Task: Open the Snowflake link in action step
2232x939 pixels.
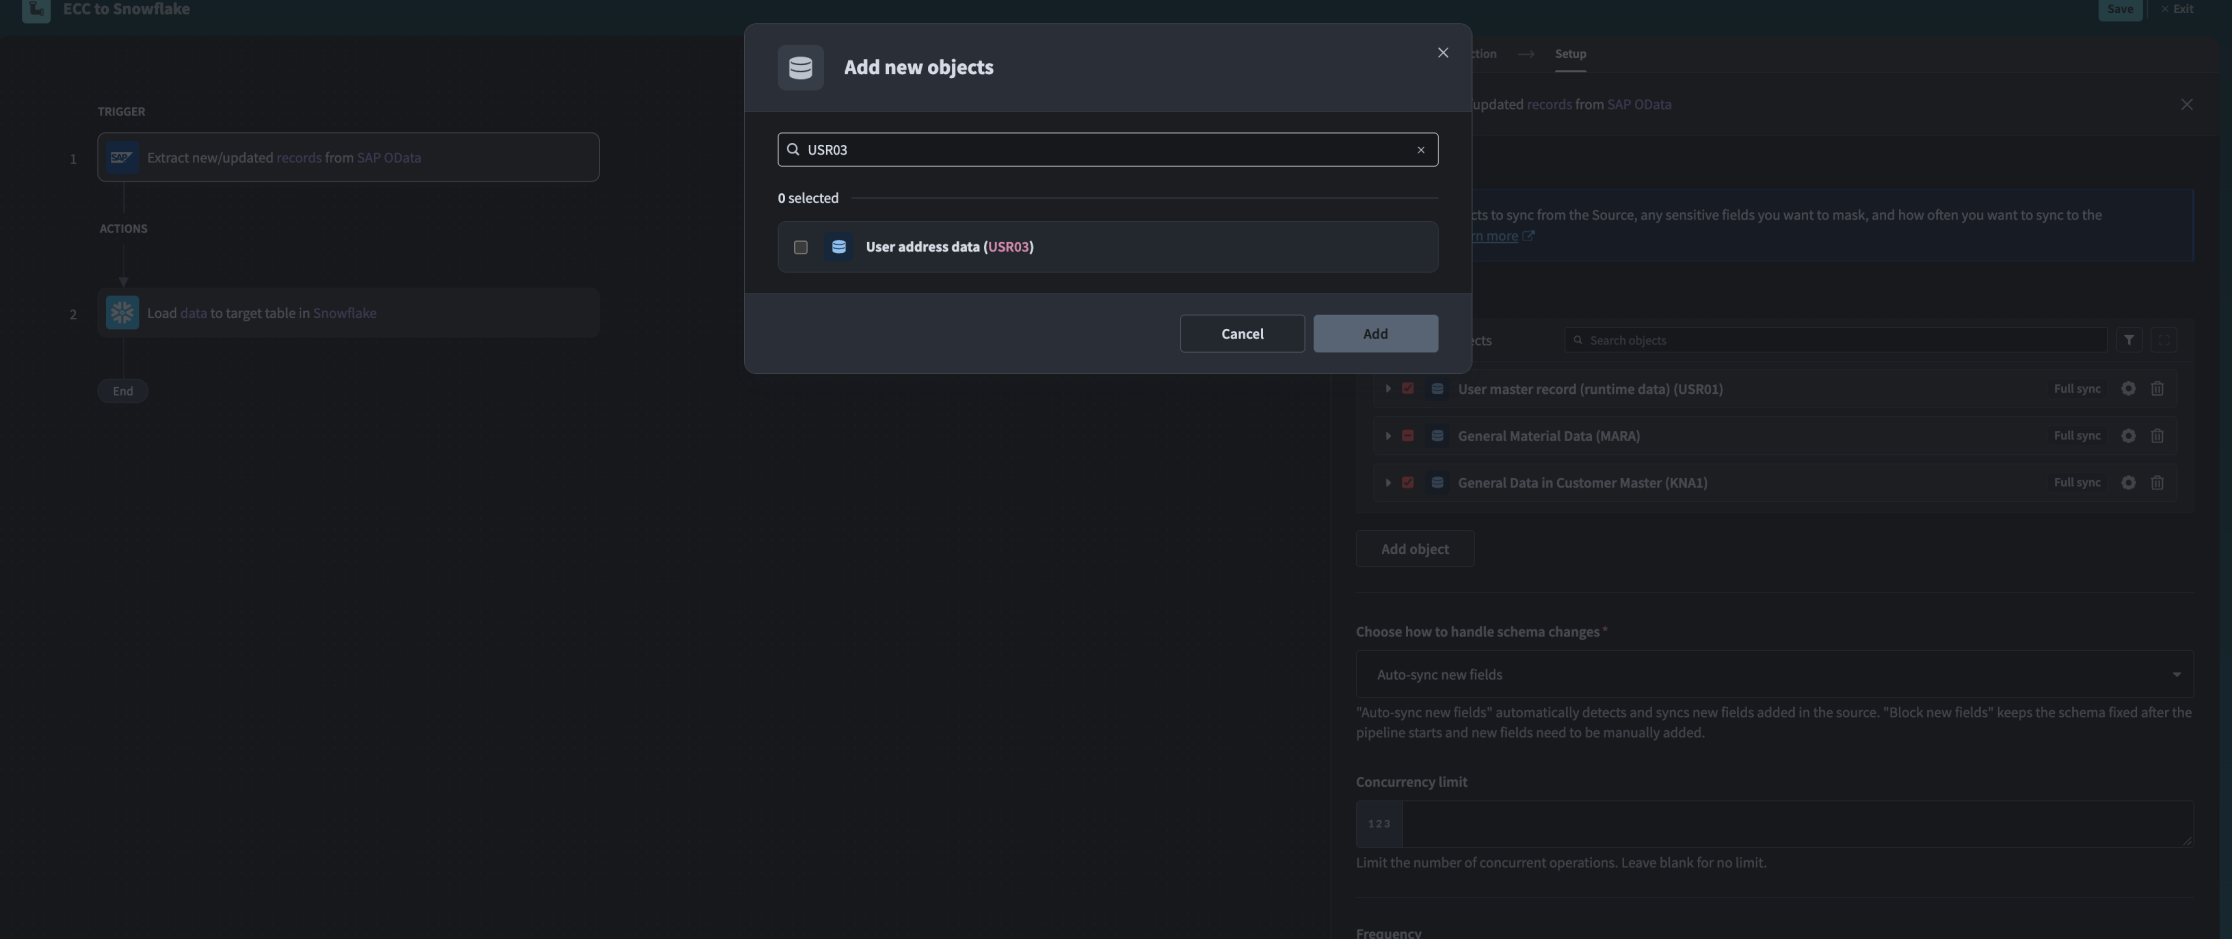Action: 345,314
